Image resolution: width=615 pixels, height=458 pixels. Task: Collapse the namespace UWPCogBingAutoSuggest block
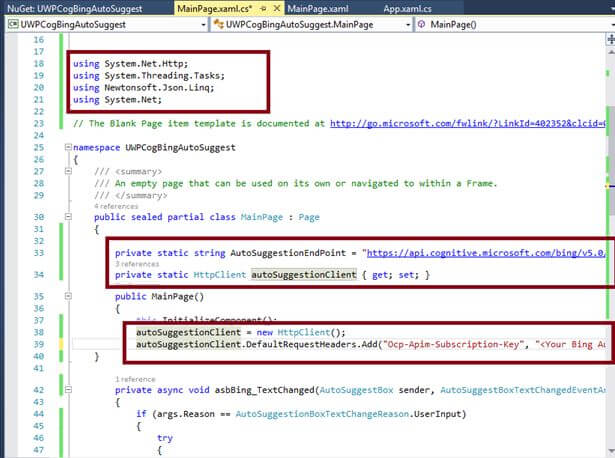coord(68,147)
